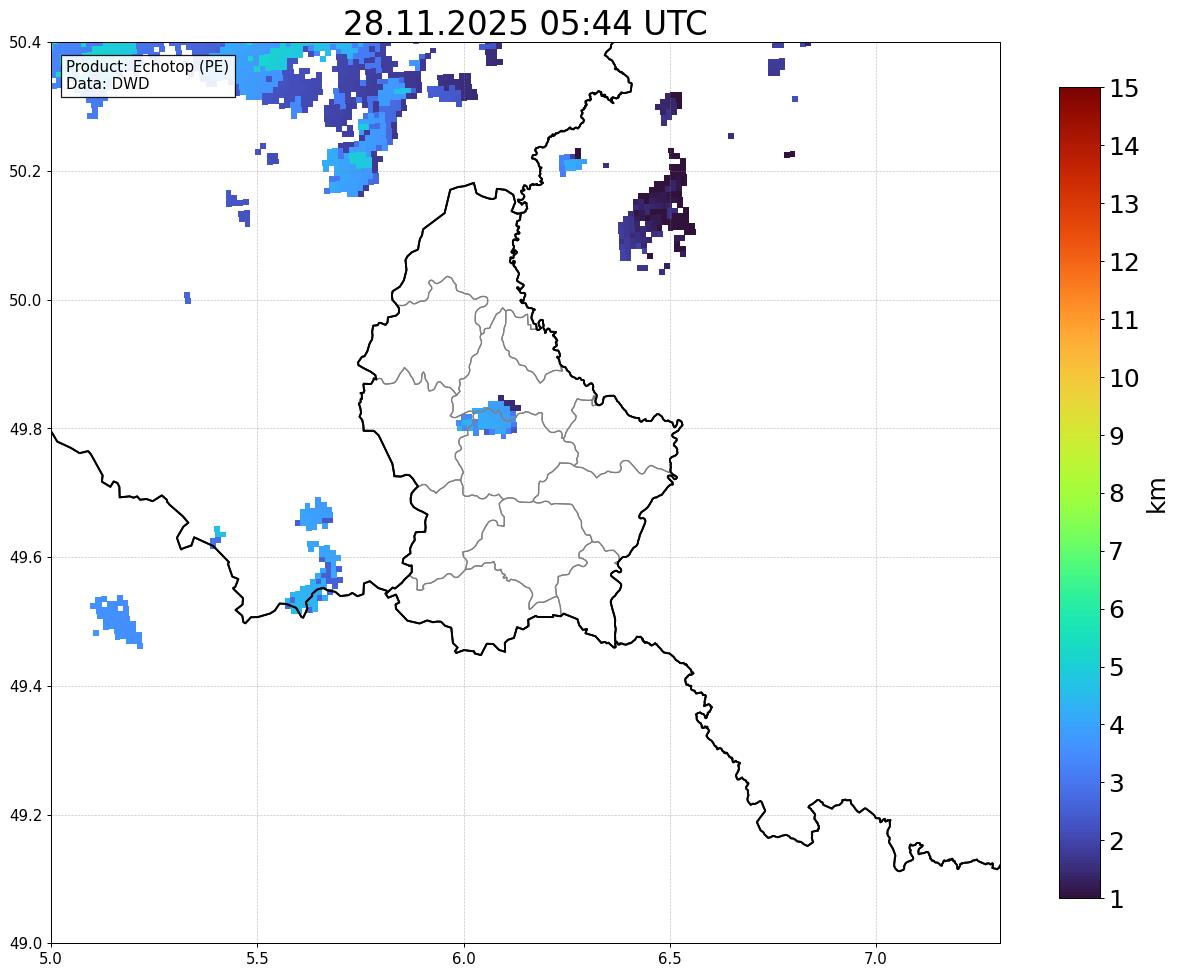Click latitude axis label '49.0'
Screen dimensions: 1178x976
click(25, 944)
